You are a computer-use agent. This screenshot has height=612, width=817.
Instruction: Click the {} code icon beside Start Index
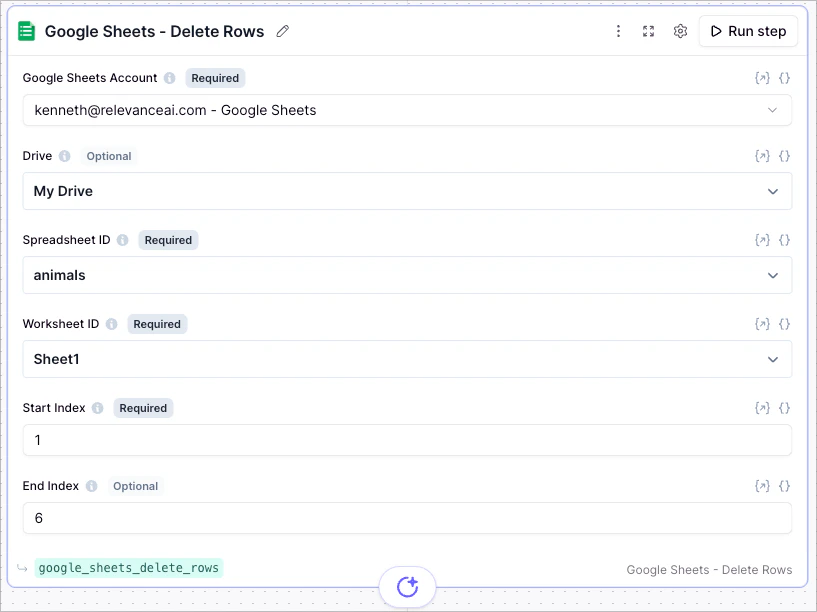(785, 407)
